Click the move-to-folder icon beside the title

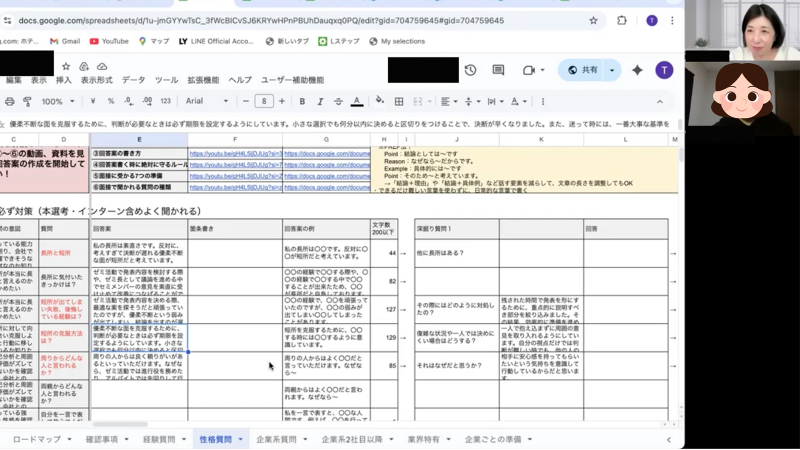tap(84, 66)
